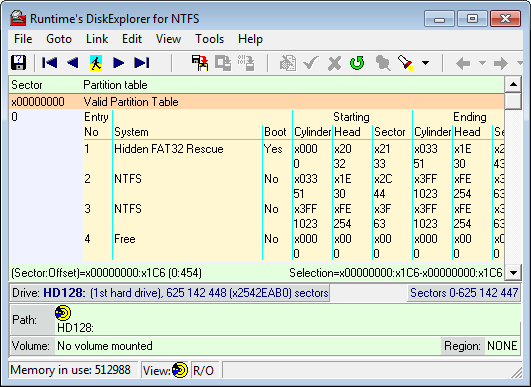Click the flashlight search icon
This screenshot has width=531, height=387.
click(406, 63)
